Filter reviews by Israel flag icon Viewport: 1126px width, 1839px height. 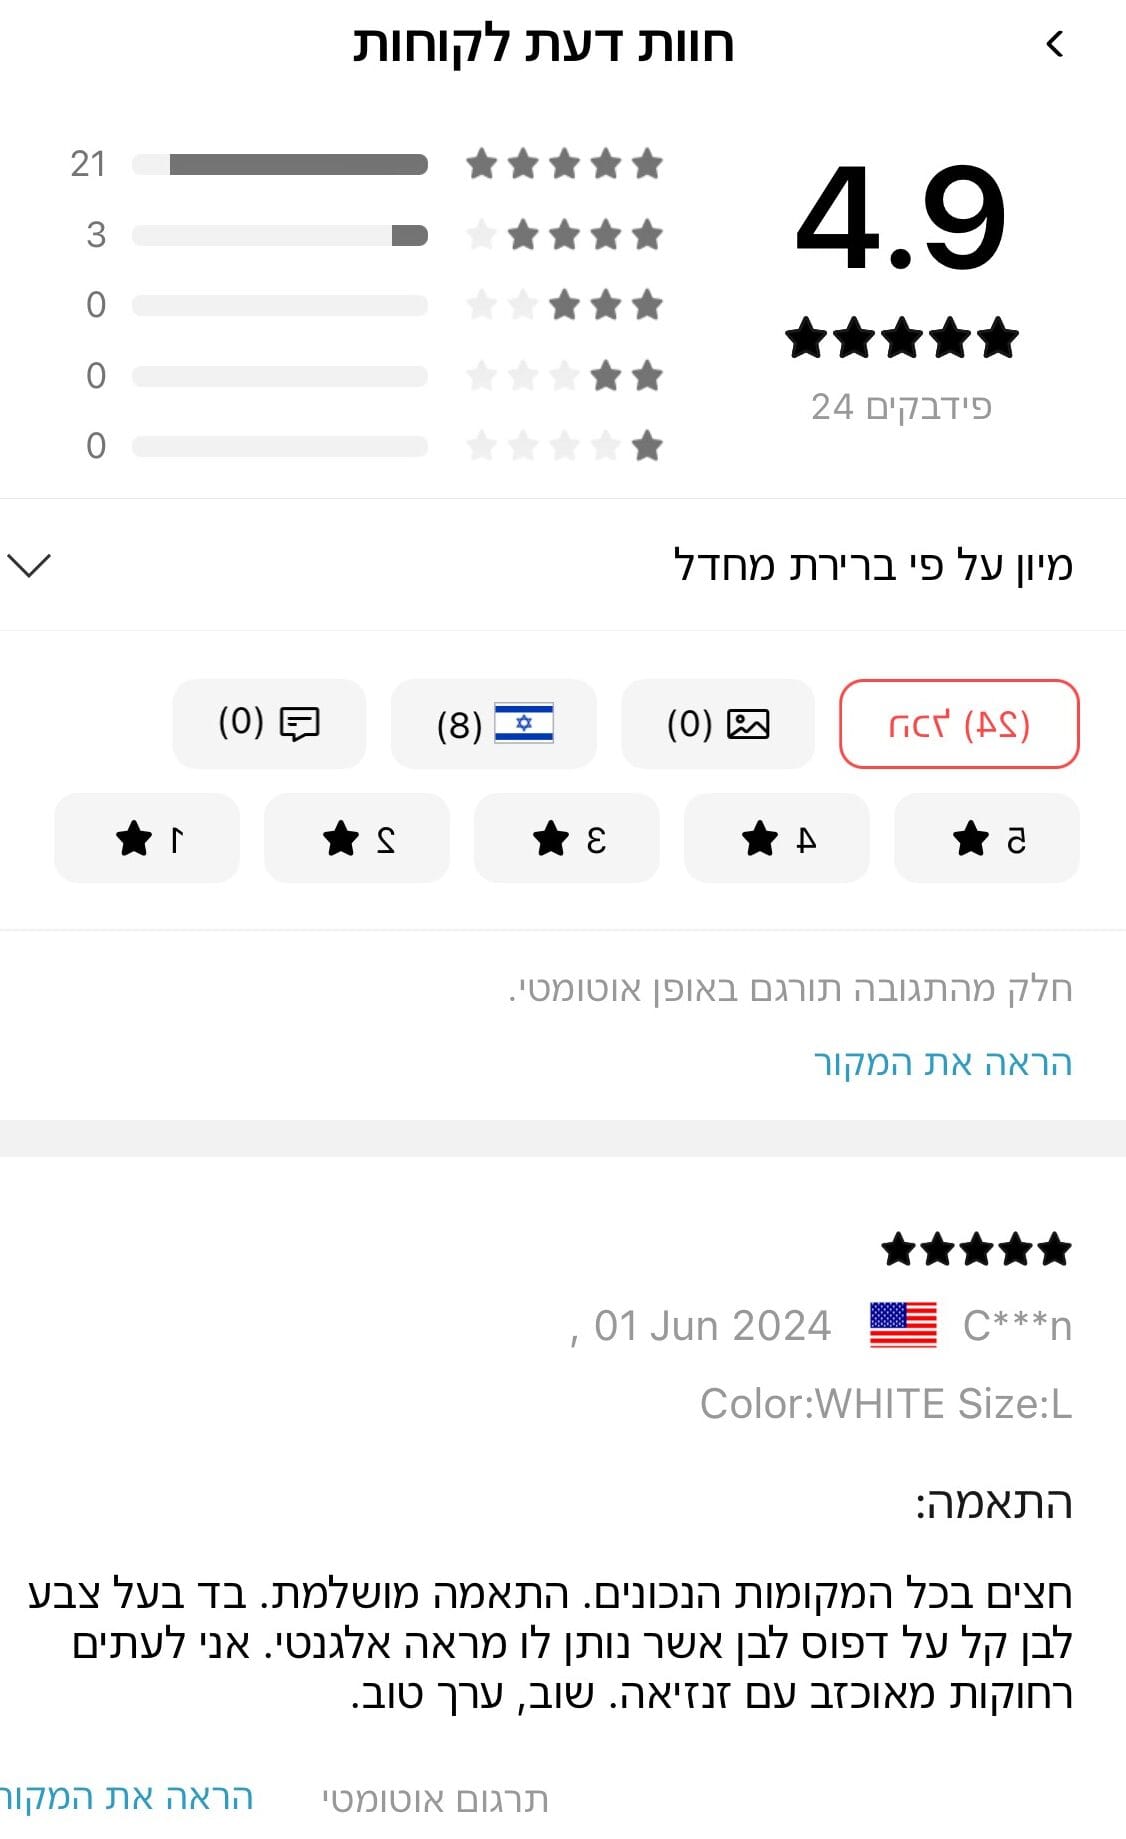pos(523,723)
